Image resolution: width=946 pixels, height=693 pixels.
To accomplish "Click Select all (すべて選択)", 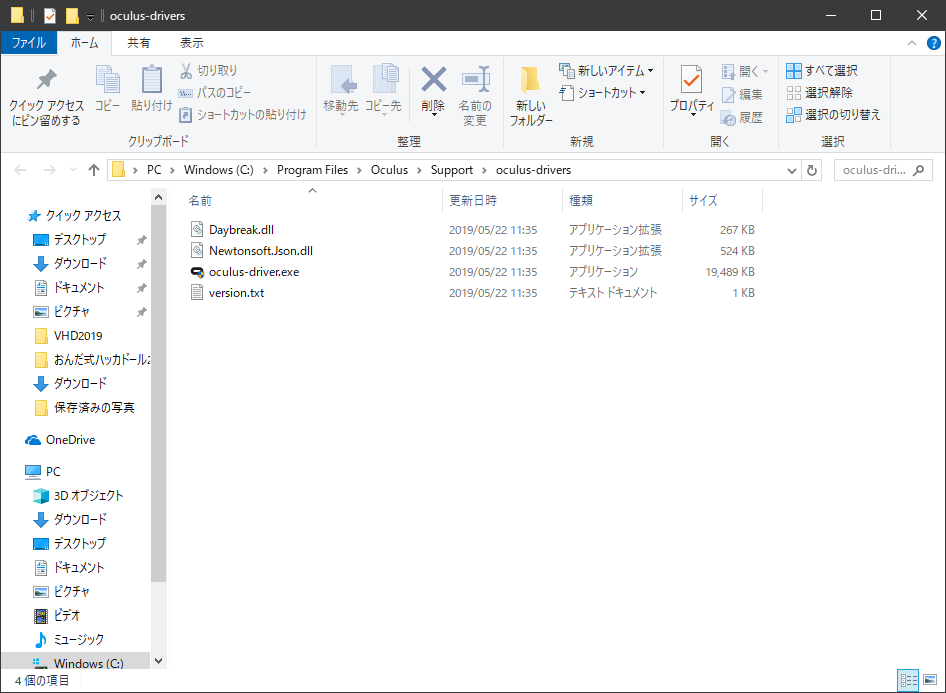I will [822, 71].
